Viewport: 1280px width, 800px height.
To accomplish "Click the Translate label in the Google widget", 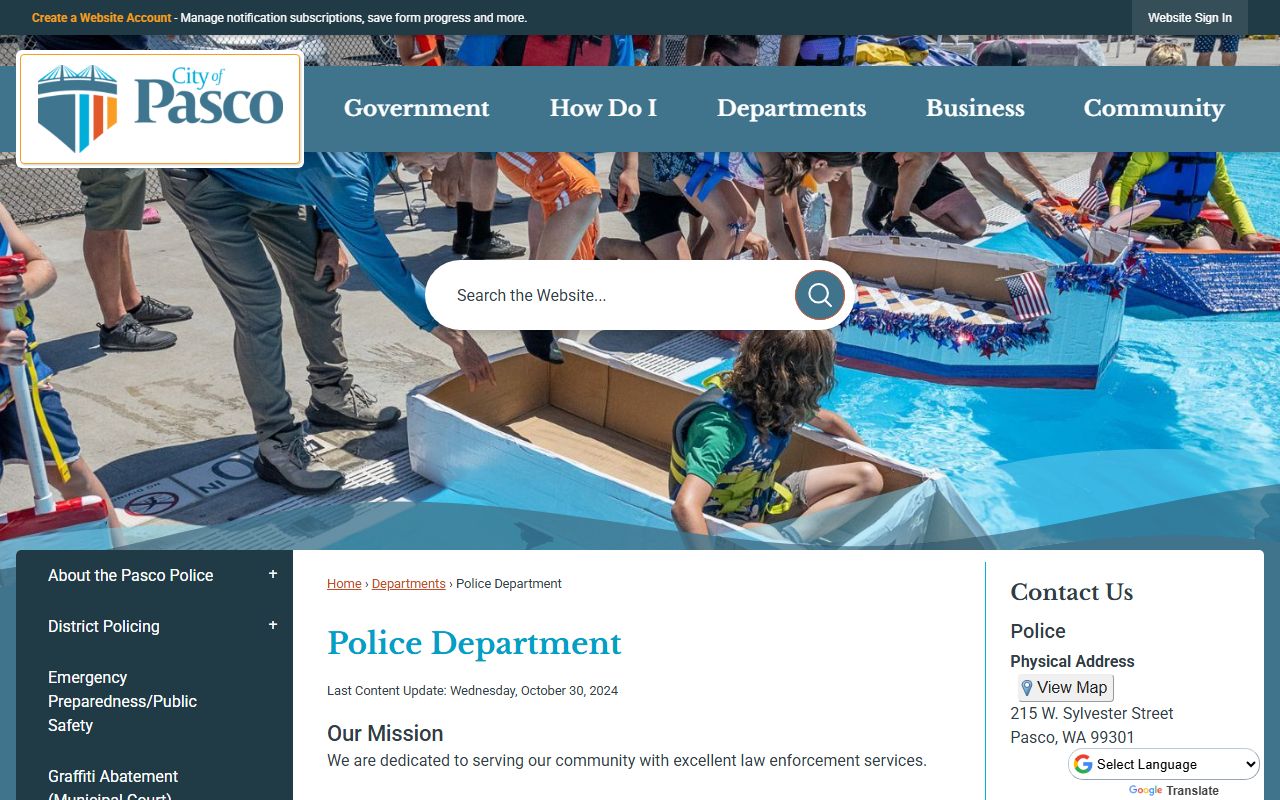I will (1193, 790).
